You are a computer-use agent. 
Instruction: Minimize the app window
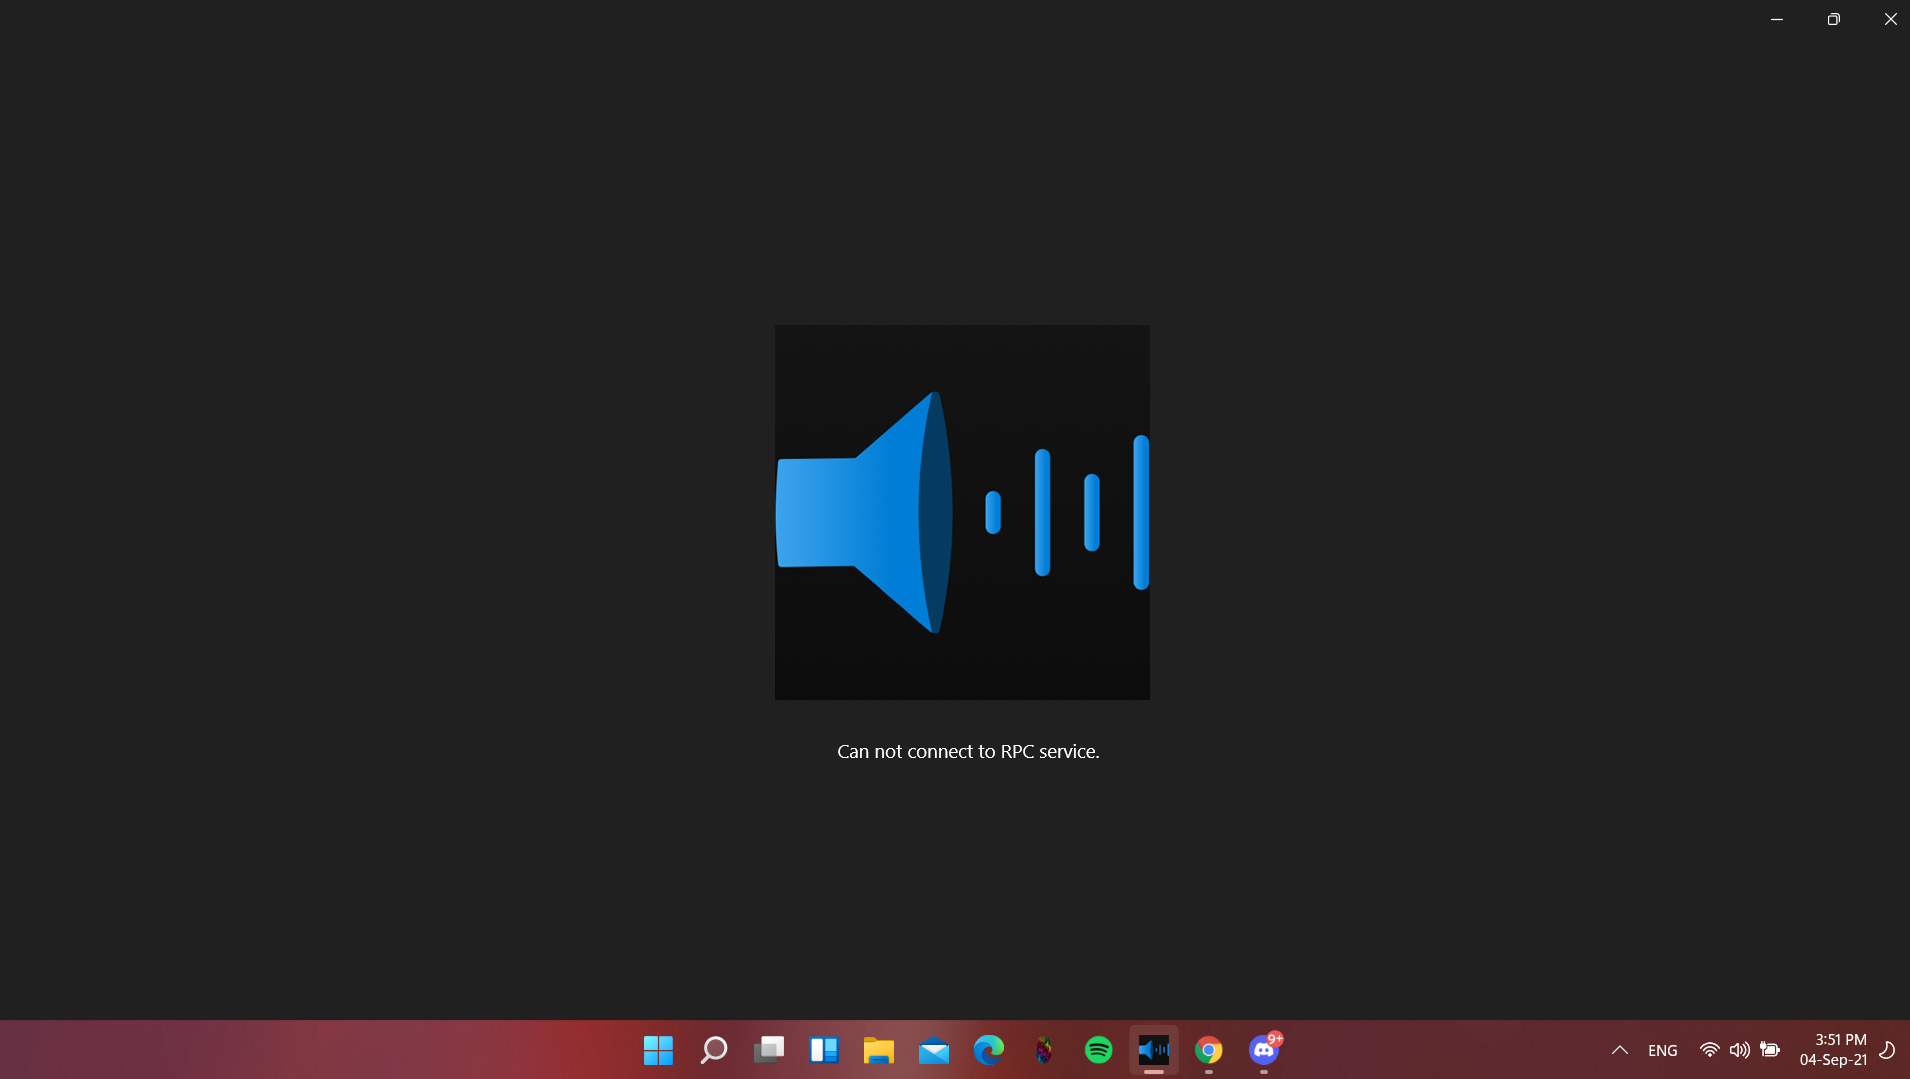click(1776, 19)
